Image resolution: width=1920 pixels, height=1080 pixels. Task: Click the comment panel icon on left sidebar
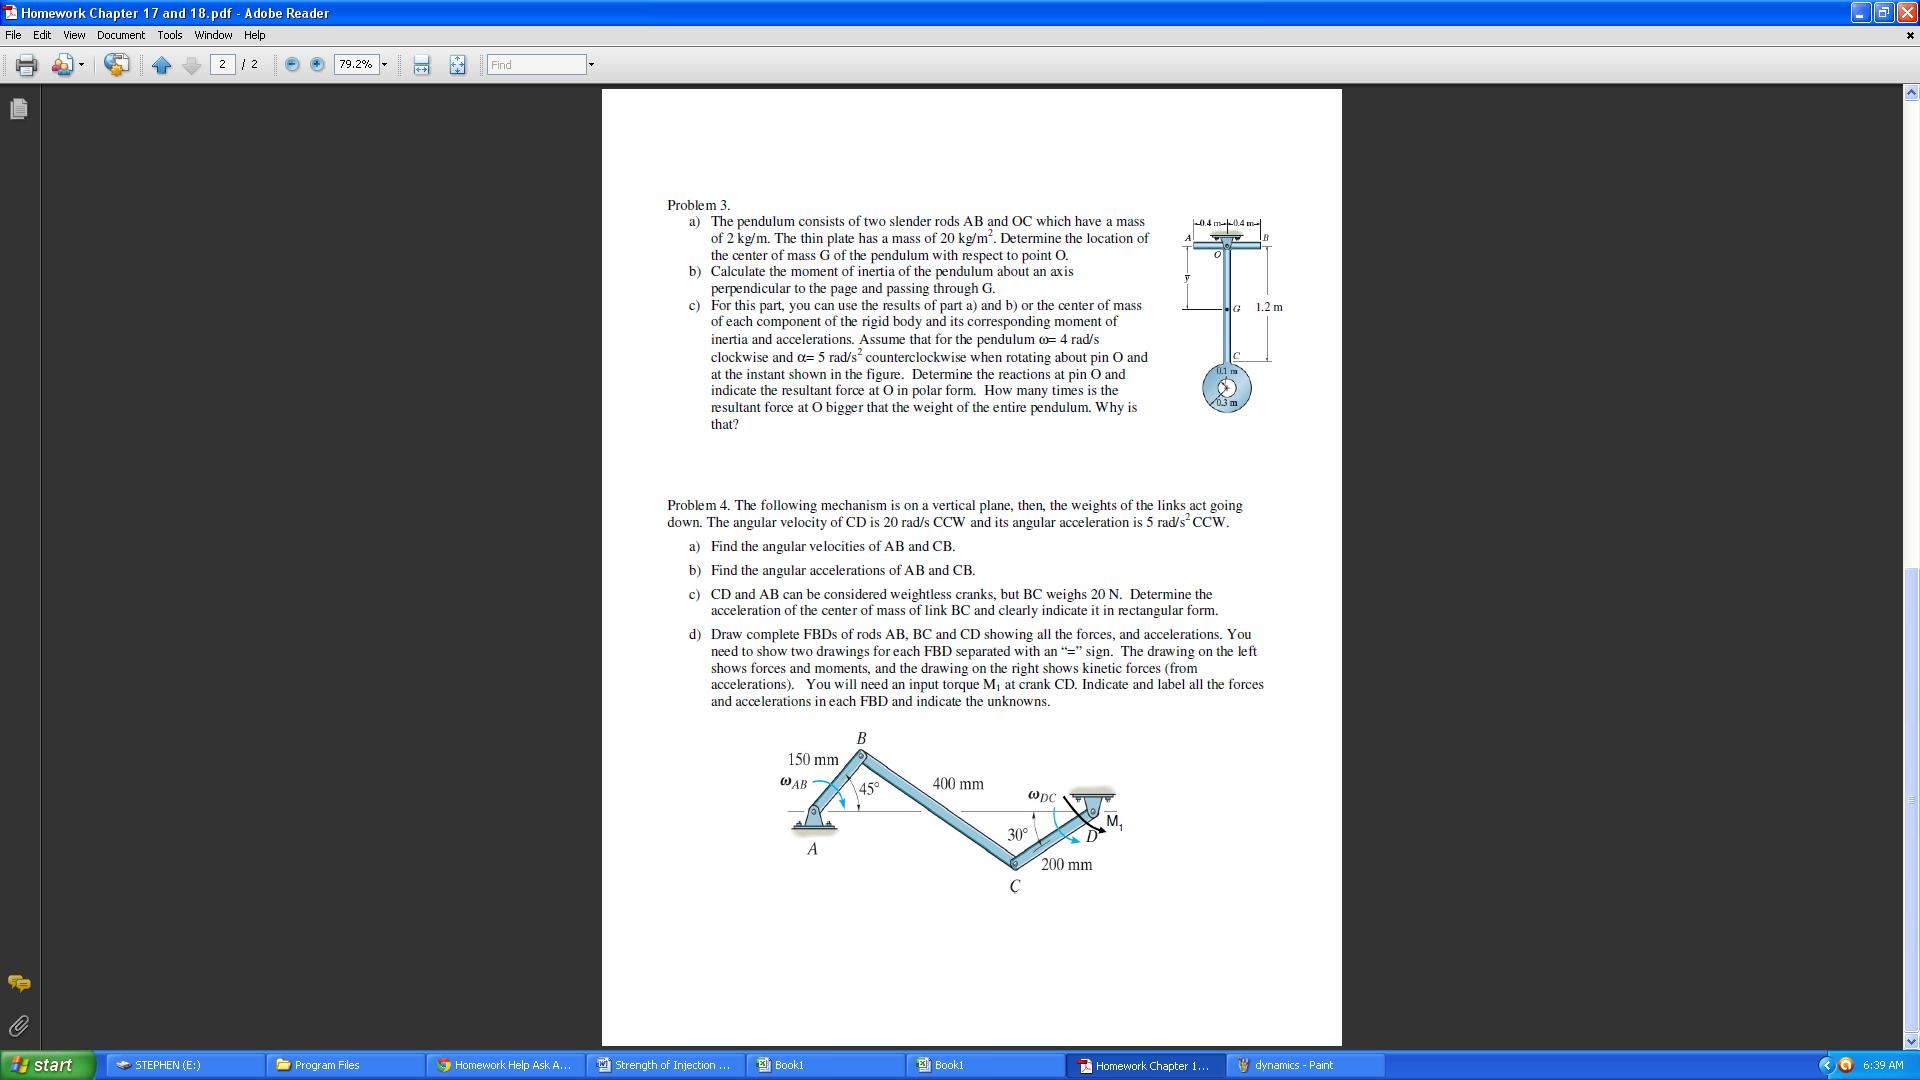[18, 982]
